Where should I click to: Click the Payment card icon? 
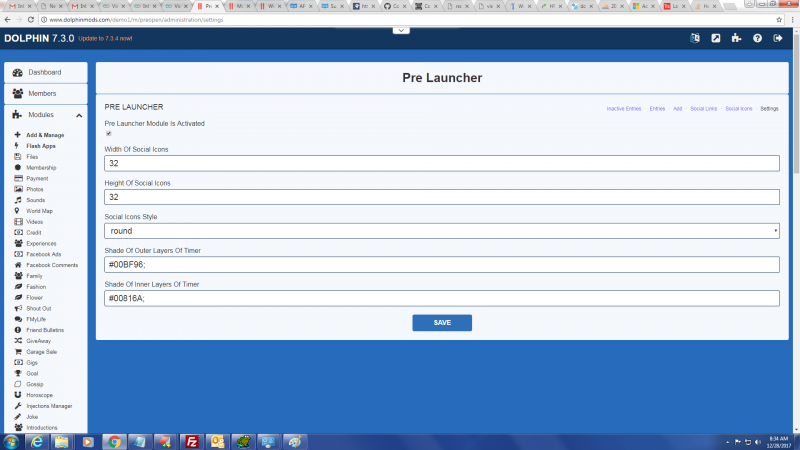(18, 178)
